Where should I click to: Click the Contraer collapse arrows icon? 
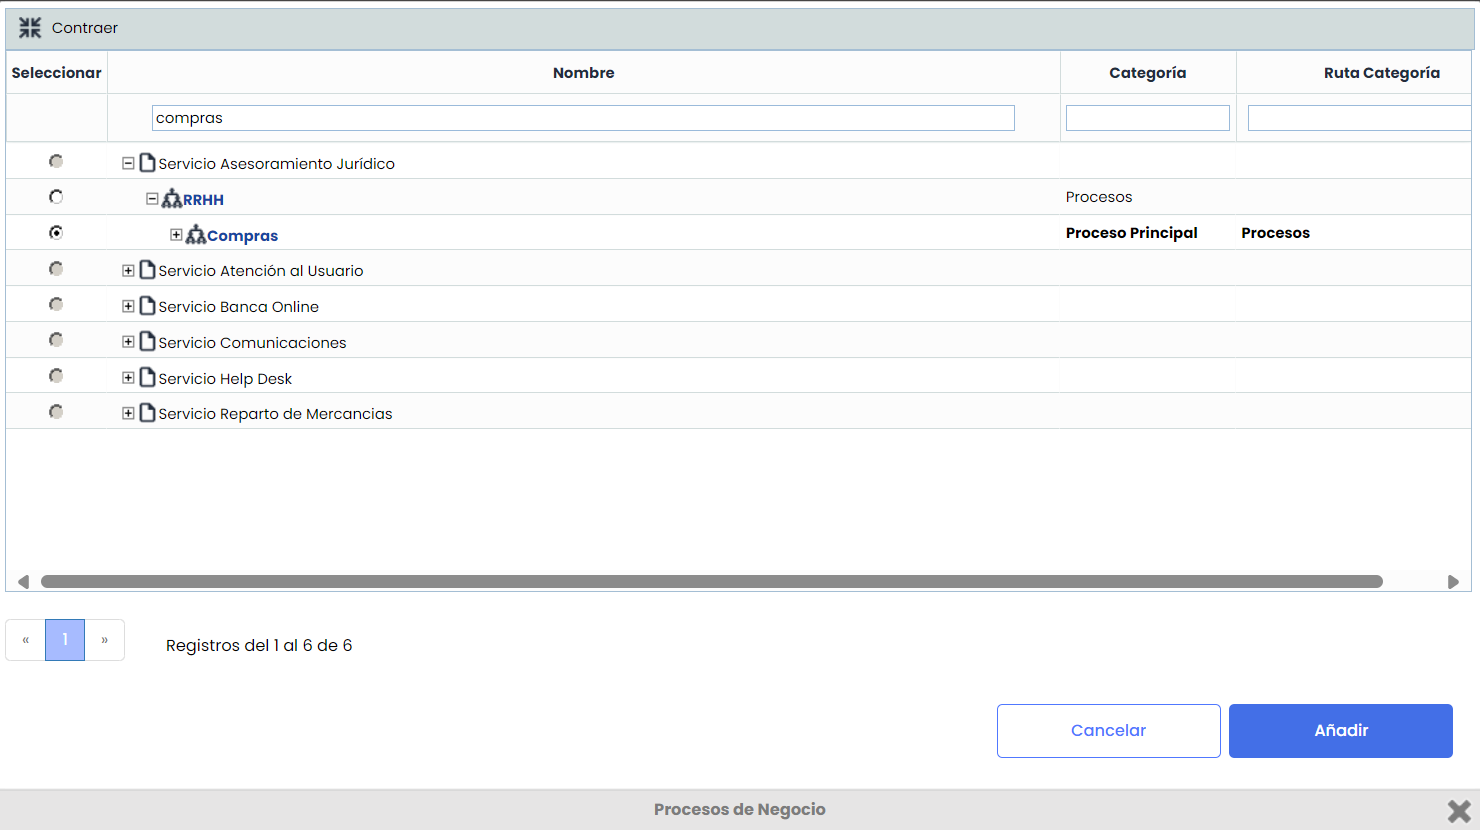[30, 28]
